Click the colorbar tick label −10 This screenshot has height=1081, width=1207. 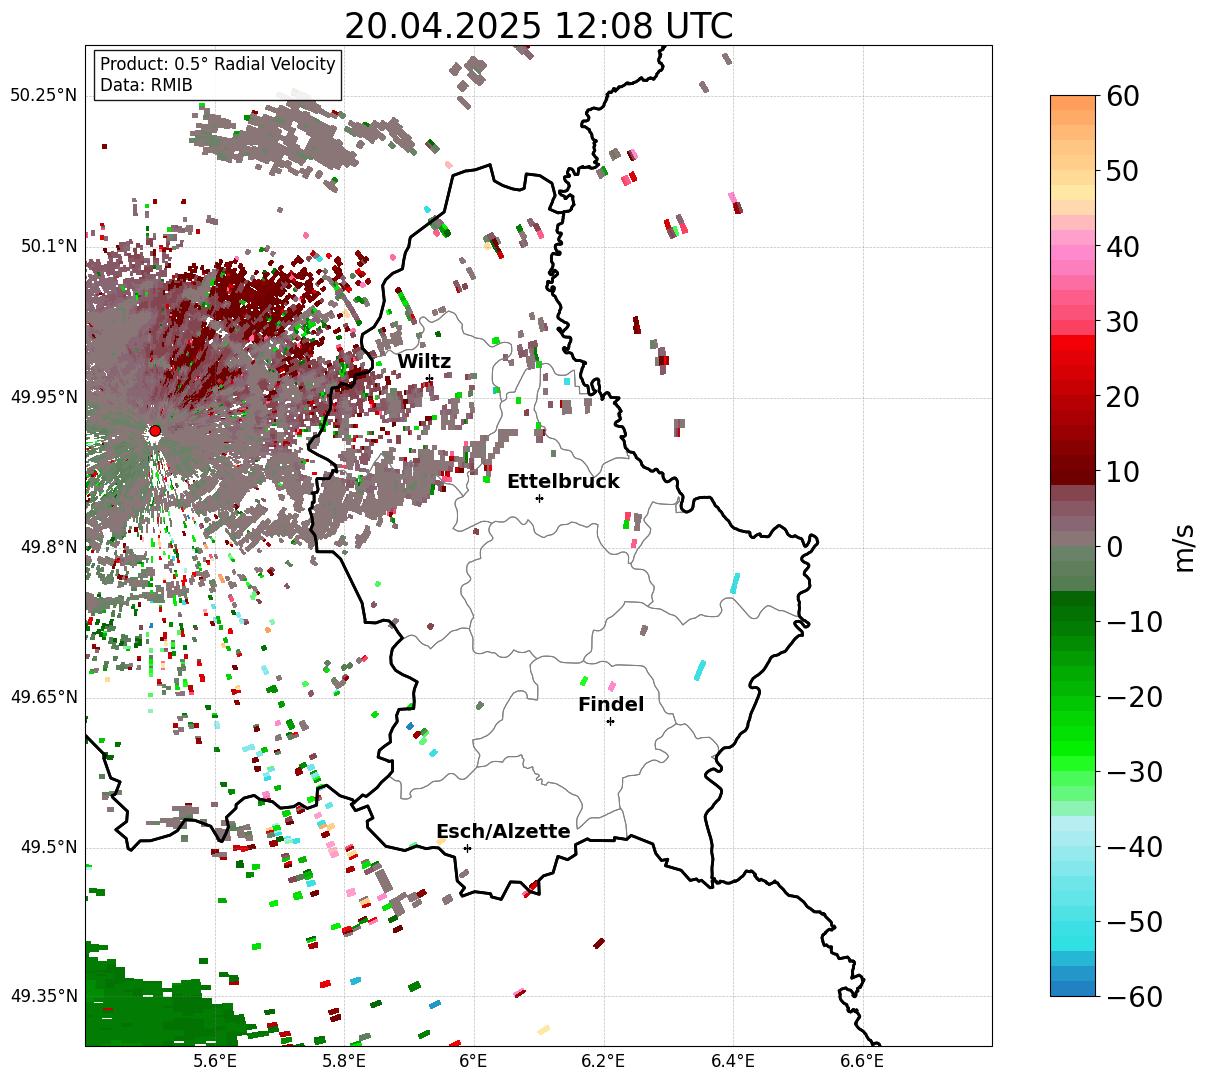[x=1134, y=622]
